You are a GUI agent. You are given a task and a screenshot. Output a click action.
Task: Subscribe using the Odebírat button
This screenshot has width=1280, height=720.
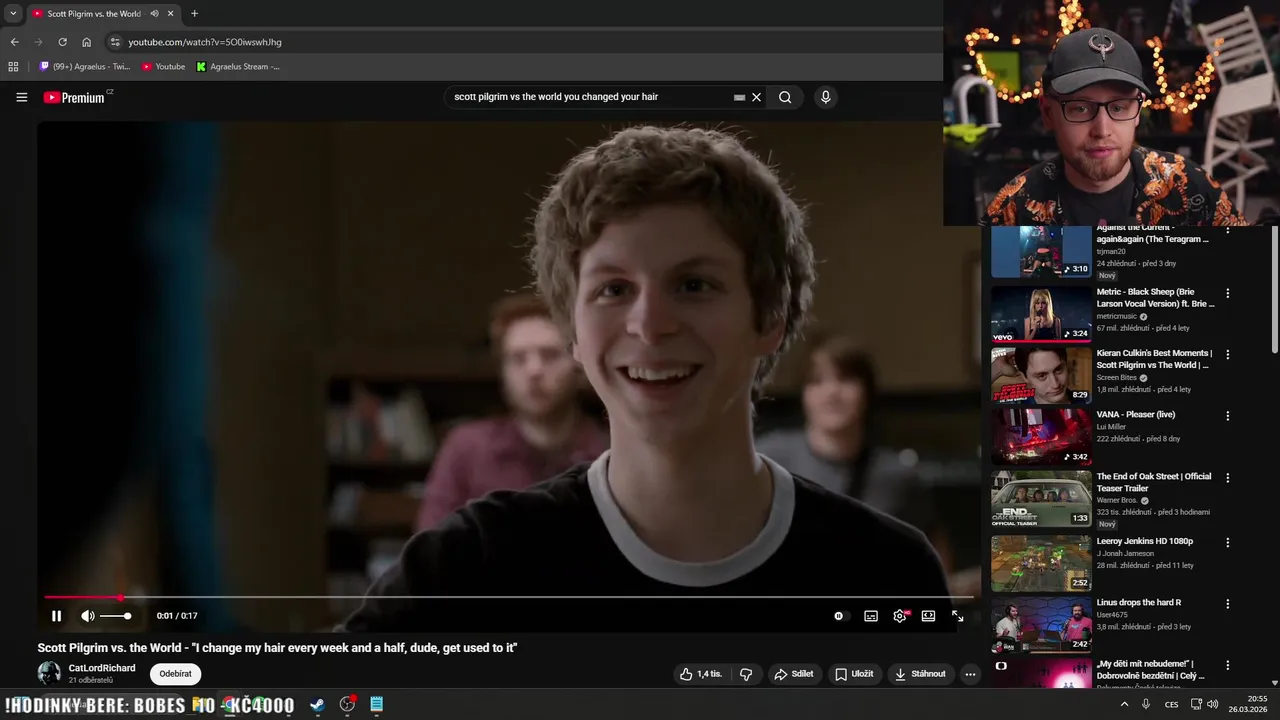coord(175,674)
